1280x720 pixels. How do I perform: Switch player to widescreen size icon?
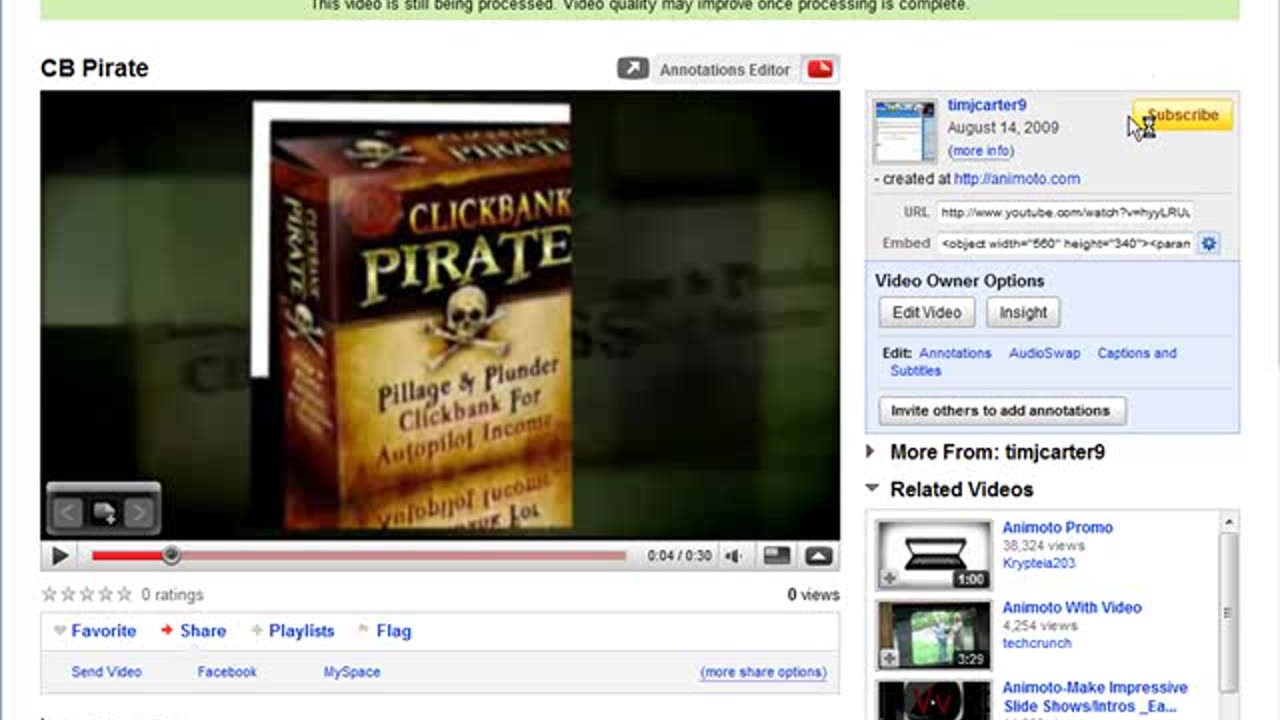point(777,556)
